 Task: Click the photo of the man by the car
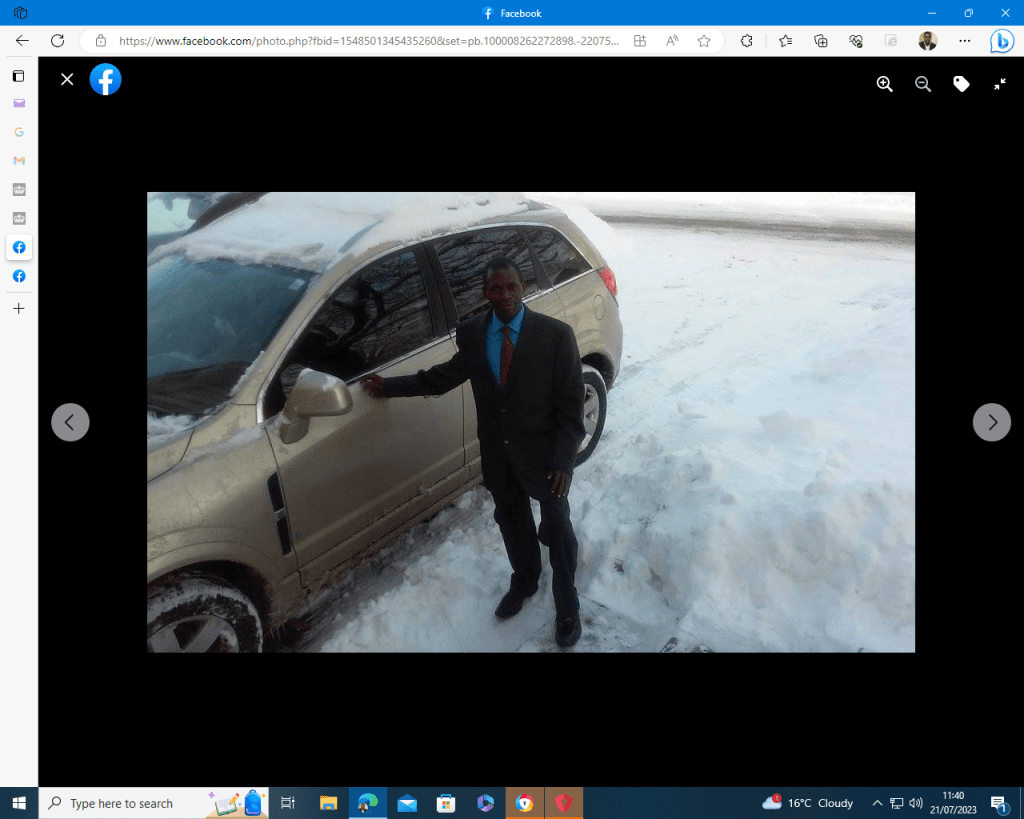pos(530,421)
